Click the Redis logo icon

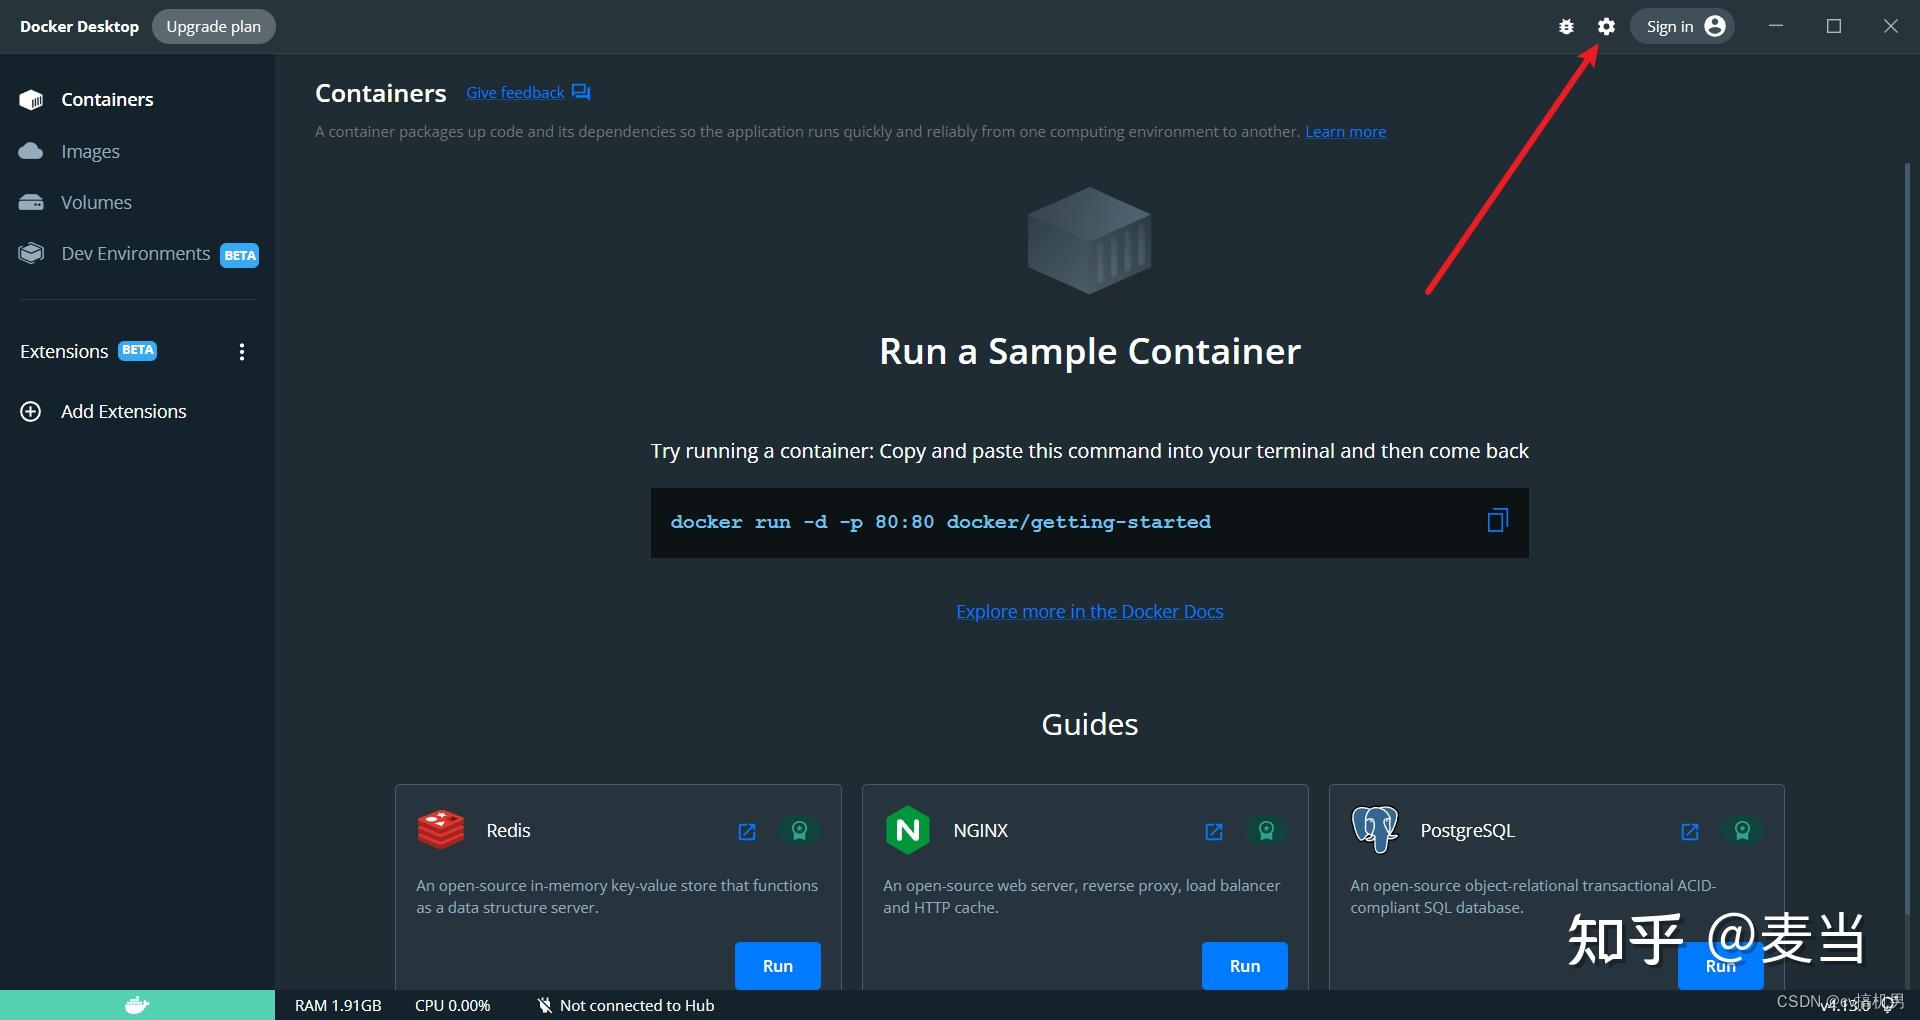pyautogui.click(x=441, y=830)
